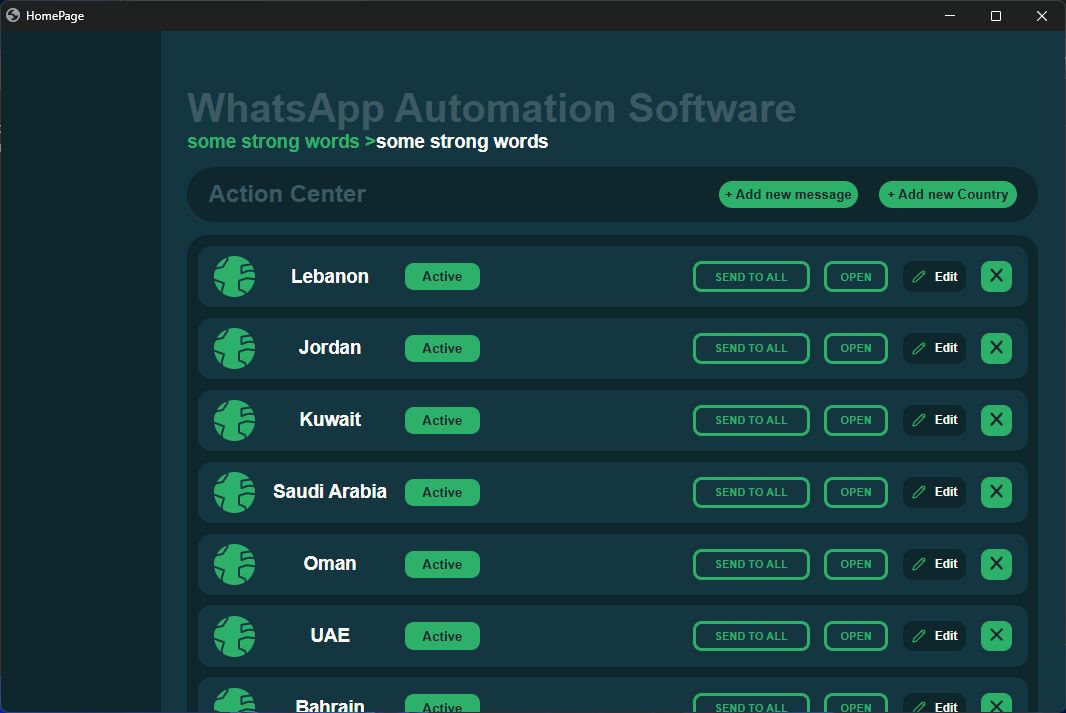Click the Saudi Arabia name label
Screen dimensions: 1066x713
coord(330,491)
